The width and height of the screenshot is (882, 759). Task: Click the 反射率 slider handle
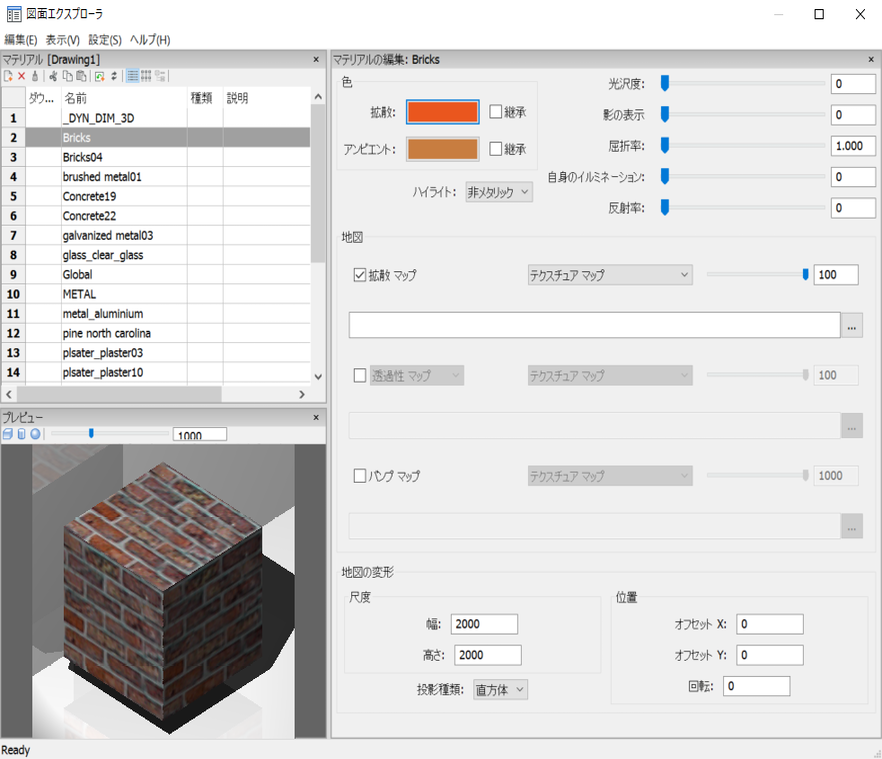pos(665,207)
